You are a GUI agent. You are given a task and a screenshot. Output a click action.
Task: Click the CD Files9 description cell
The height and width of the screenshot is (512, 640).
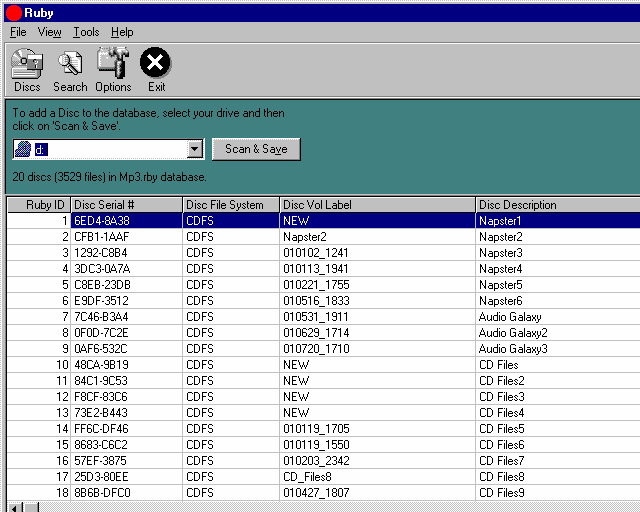point(558,493)
